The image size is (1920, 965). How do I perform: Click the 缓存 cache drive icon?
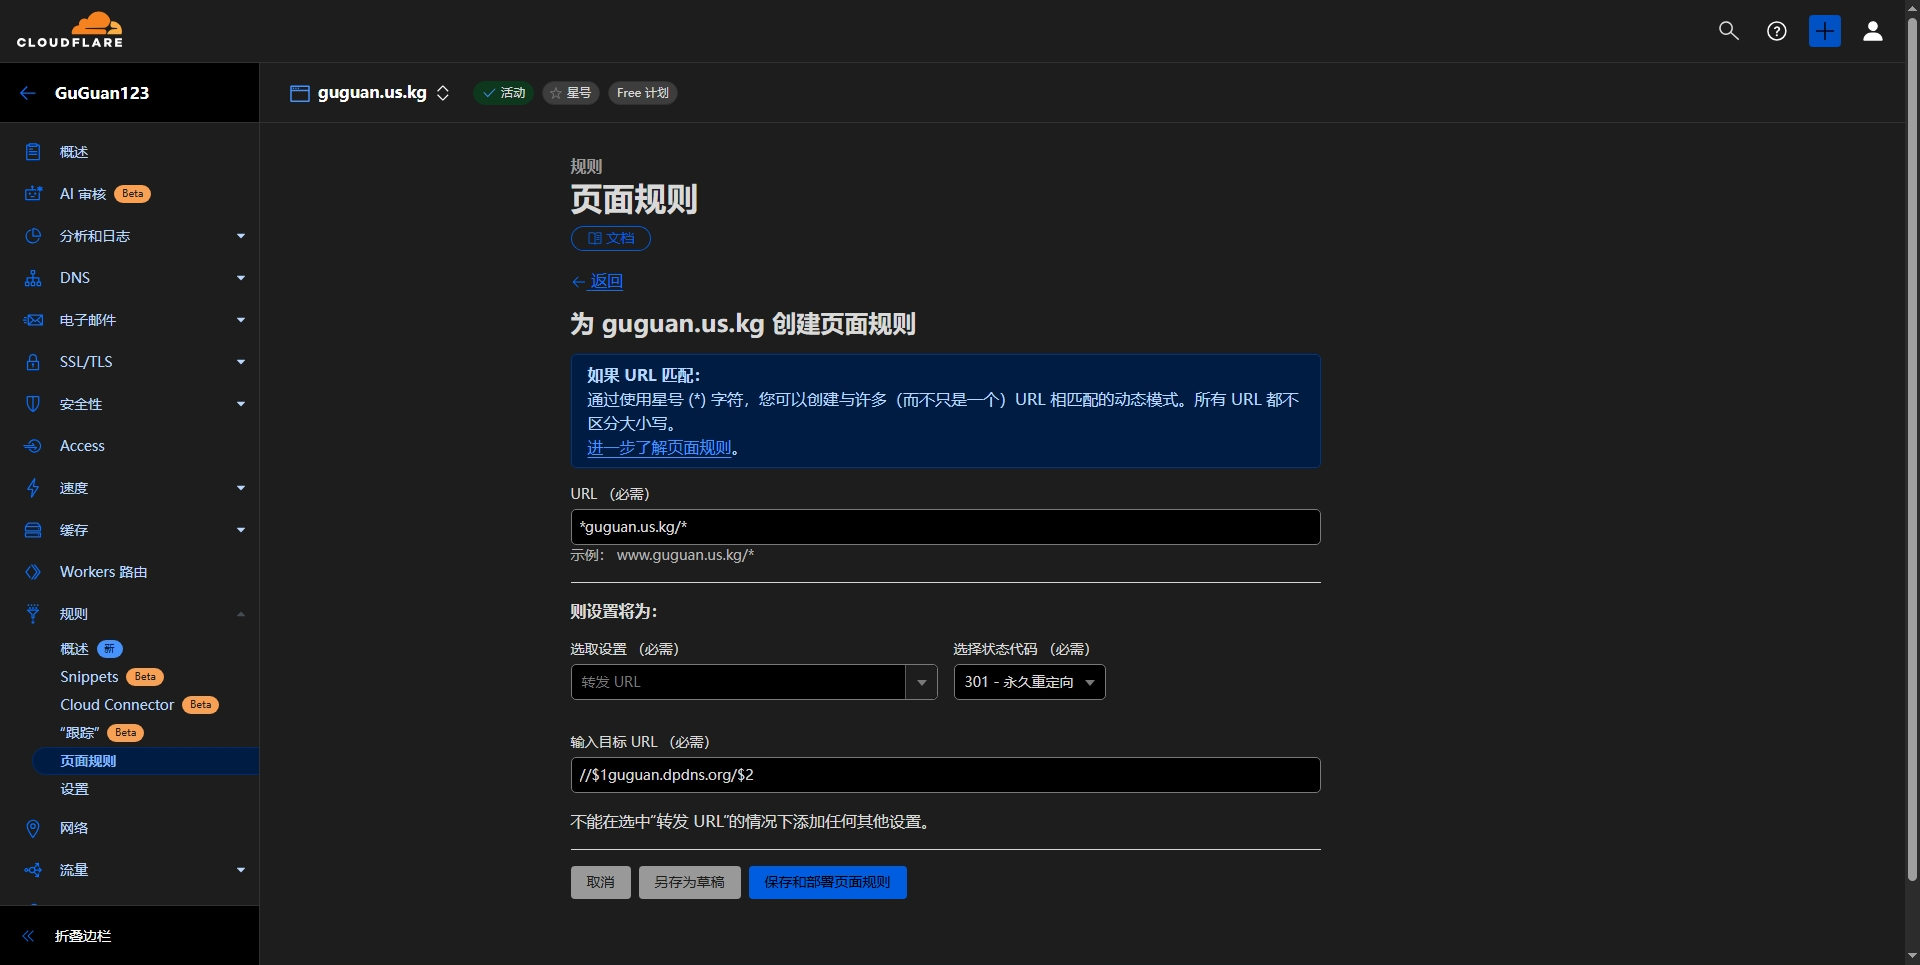click(33, 530)
